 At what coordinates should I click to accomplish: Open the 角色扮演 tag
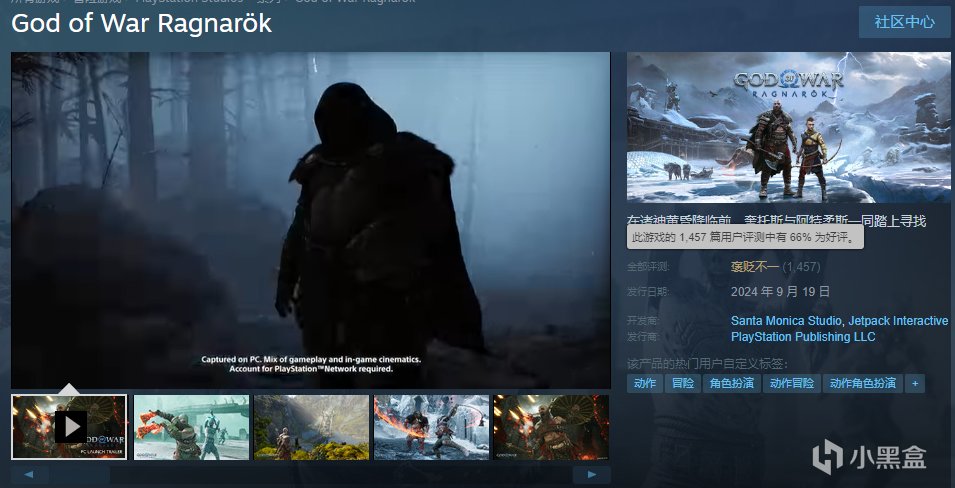732,383
